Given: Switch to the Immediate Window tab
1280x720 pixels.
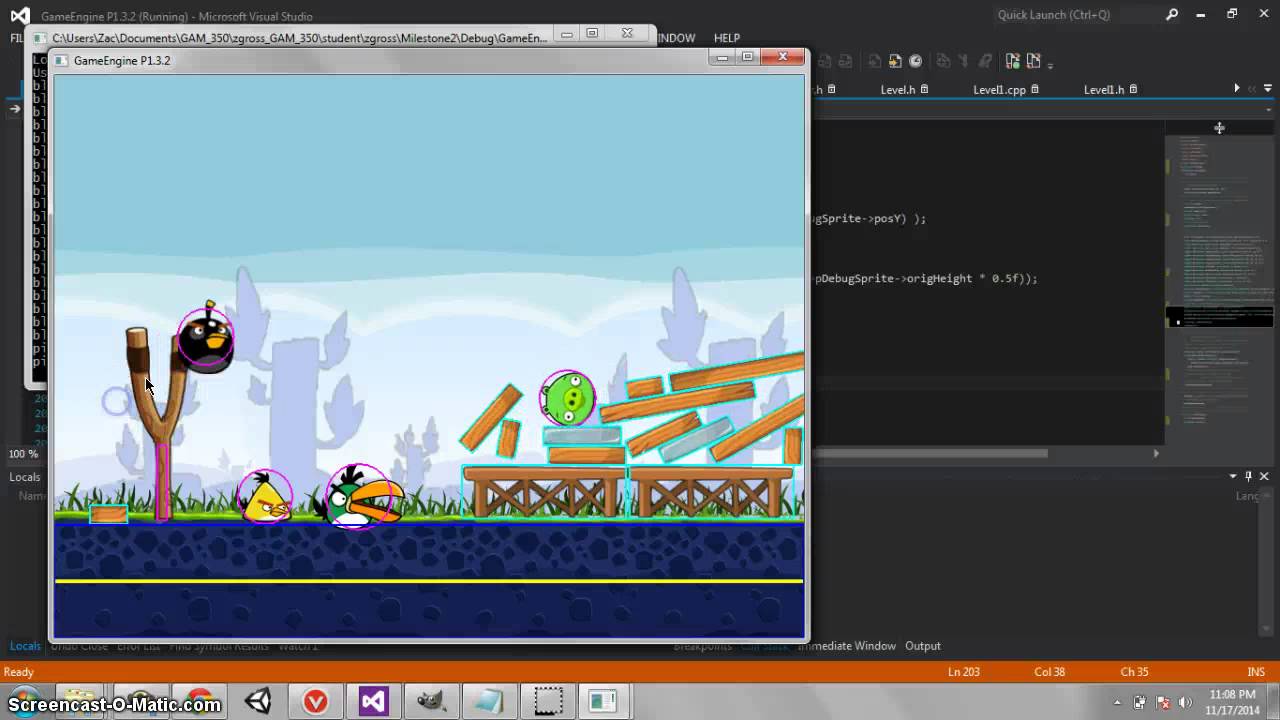Looking at the screenshot, I should (x=846, y=646).
